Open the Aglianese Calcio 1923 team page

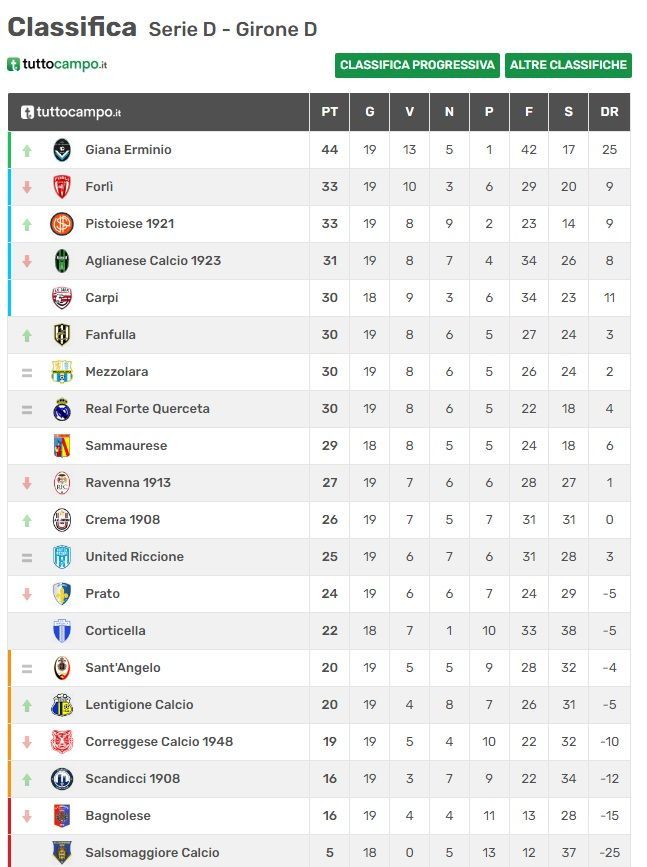(x=153, y=260)
